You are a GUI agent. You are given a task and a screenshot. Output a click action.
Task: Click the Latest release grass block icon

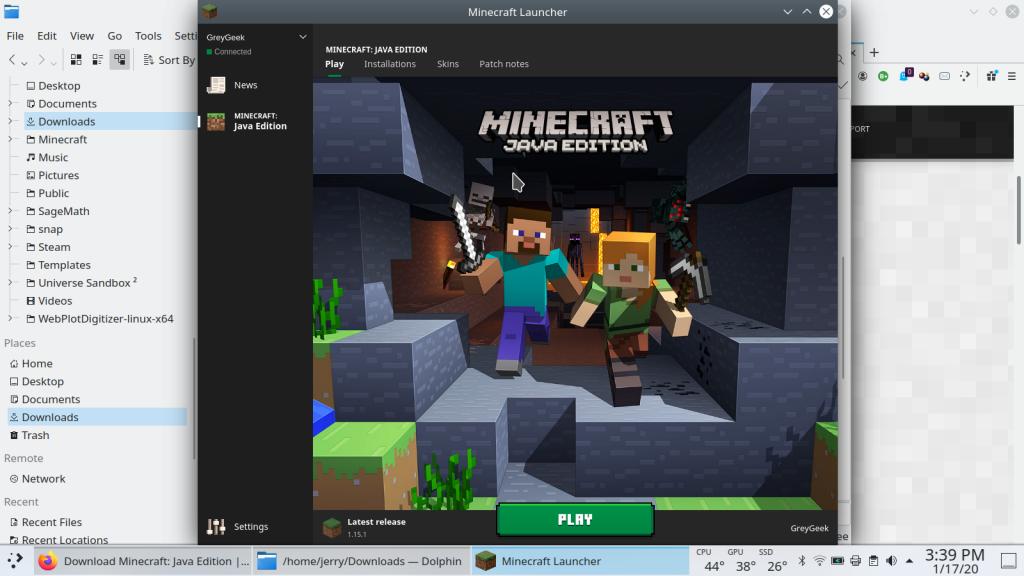(332, 527)
